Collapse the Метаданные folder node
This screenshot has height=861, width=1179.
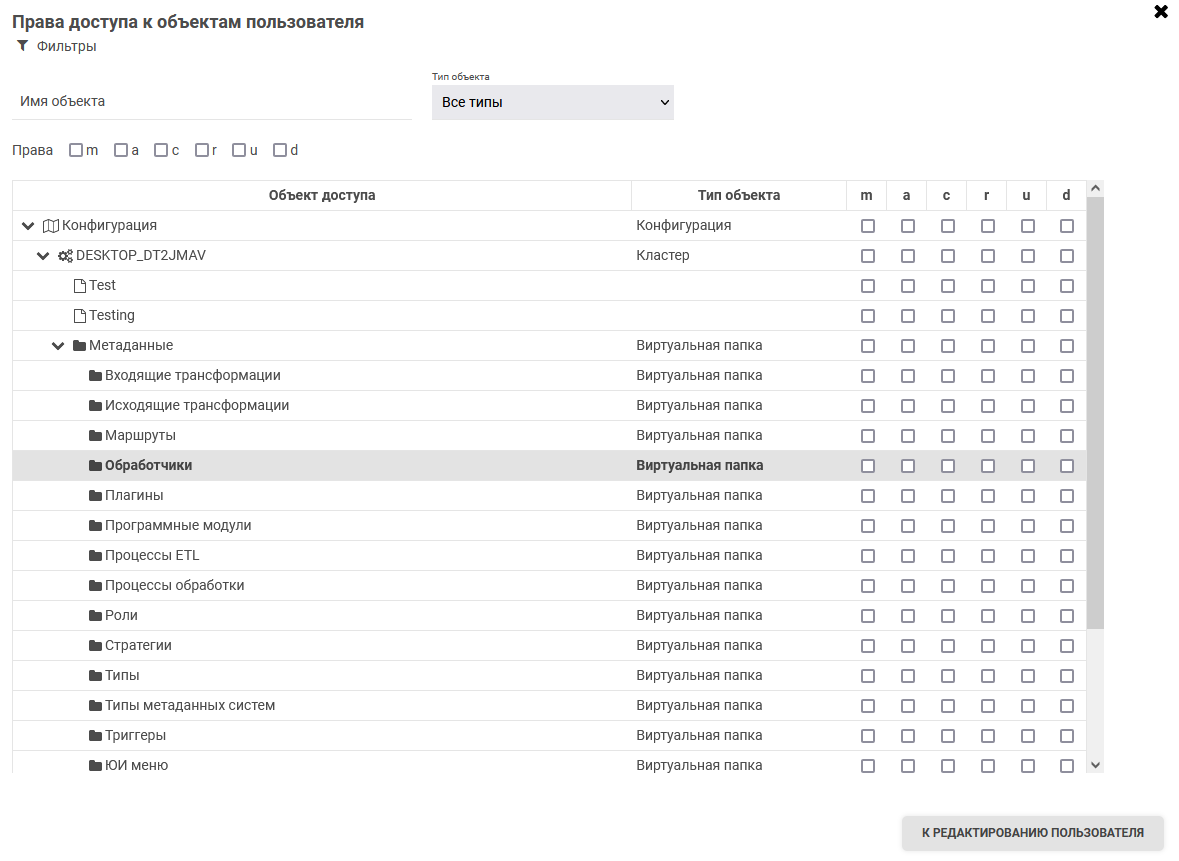tap(58, 346)
